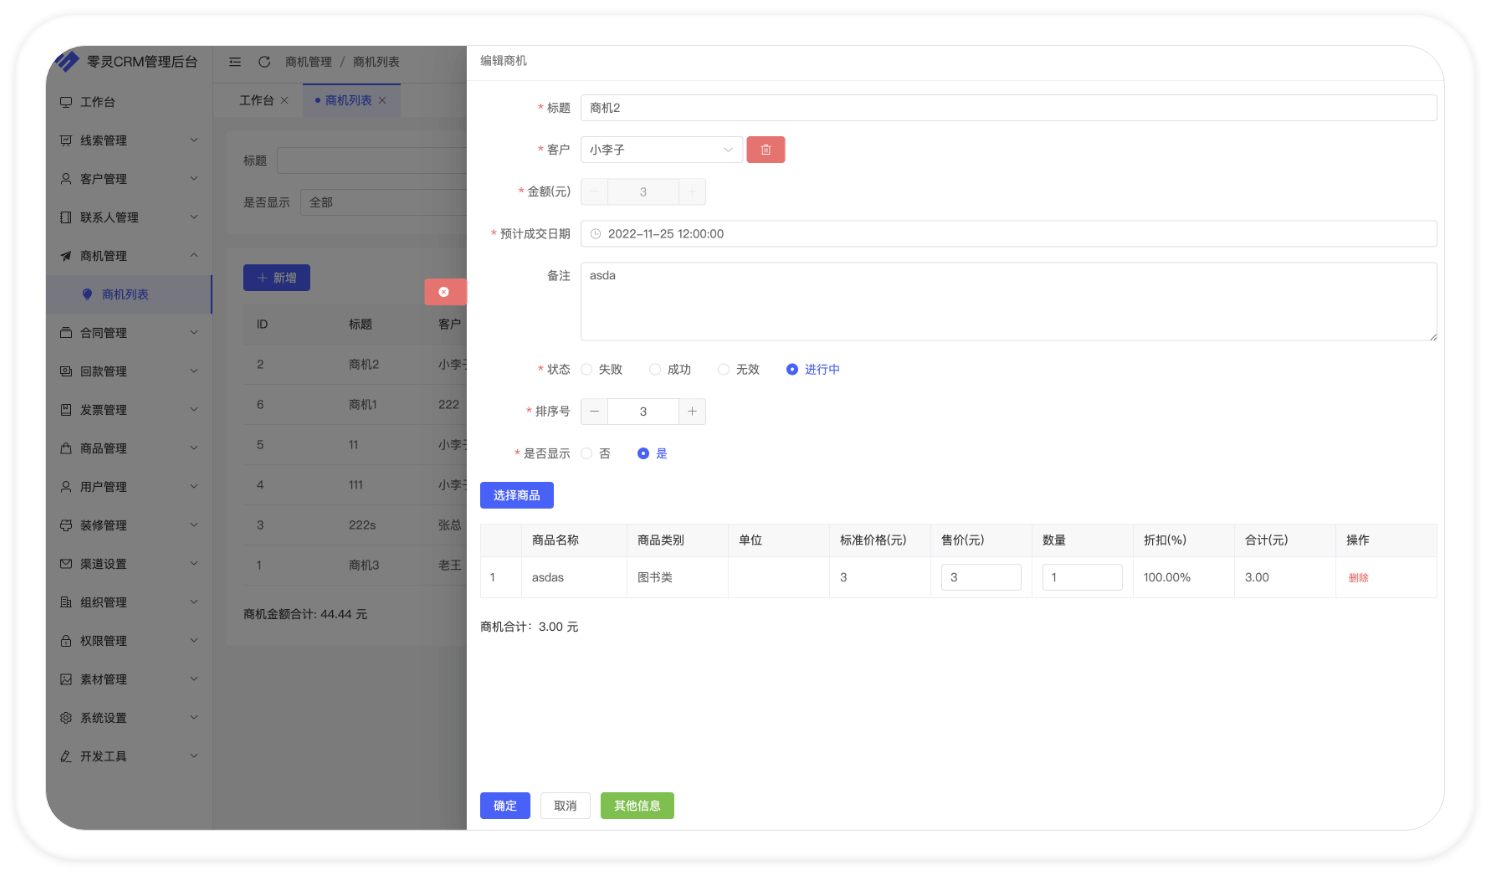Image resolution: width=1490 pixels, height=876 pixels.
Task: Click the clock icon in date field
Action: (x=596, y=234)
